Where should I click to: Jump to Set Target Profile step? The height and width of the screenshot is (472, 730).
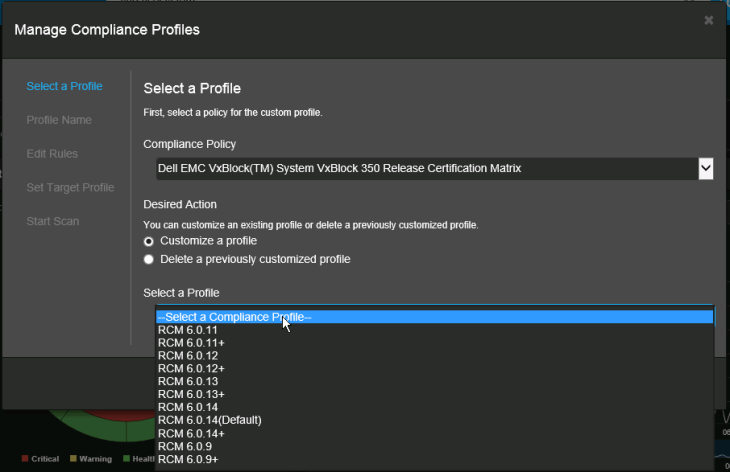[x=70, y=188]
